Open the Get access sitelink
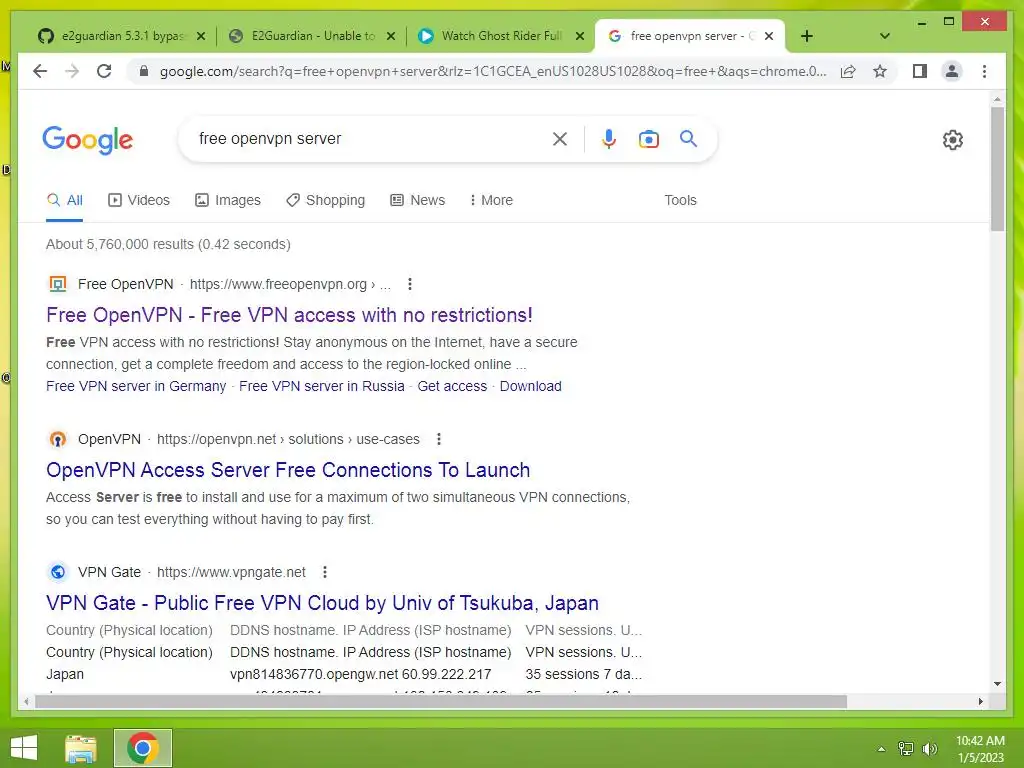This screenshot has width=1024, height=768. point(452,386)
